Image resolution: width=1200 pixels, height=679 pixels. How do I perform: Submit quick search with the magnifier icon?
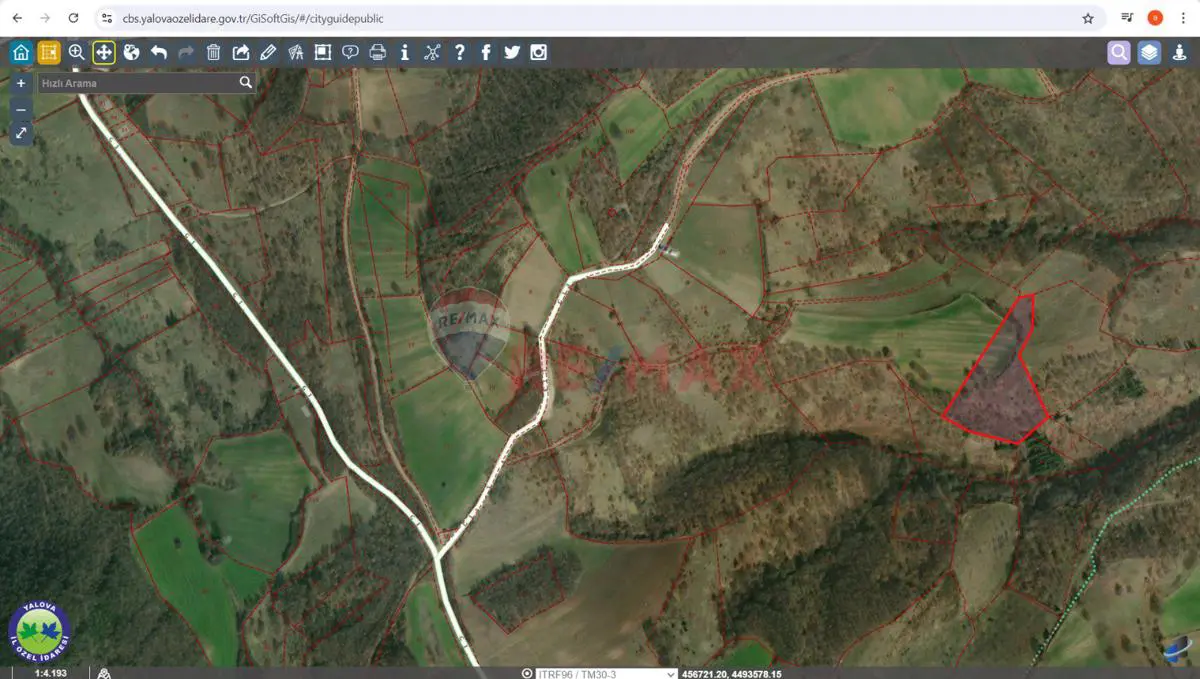point(246,83)
